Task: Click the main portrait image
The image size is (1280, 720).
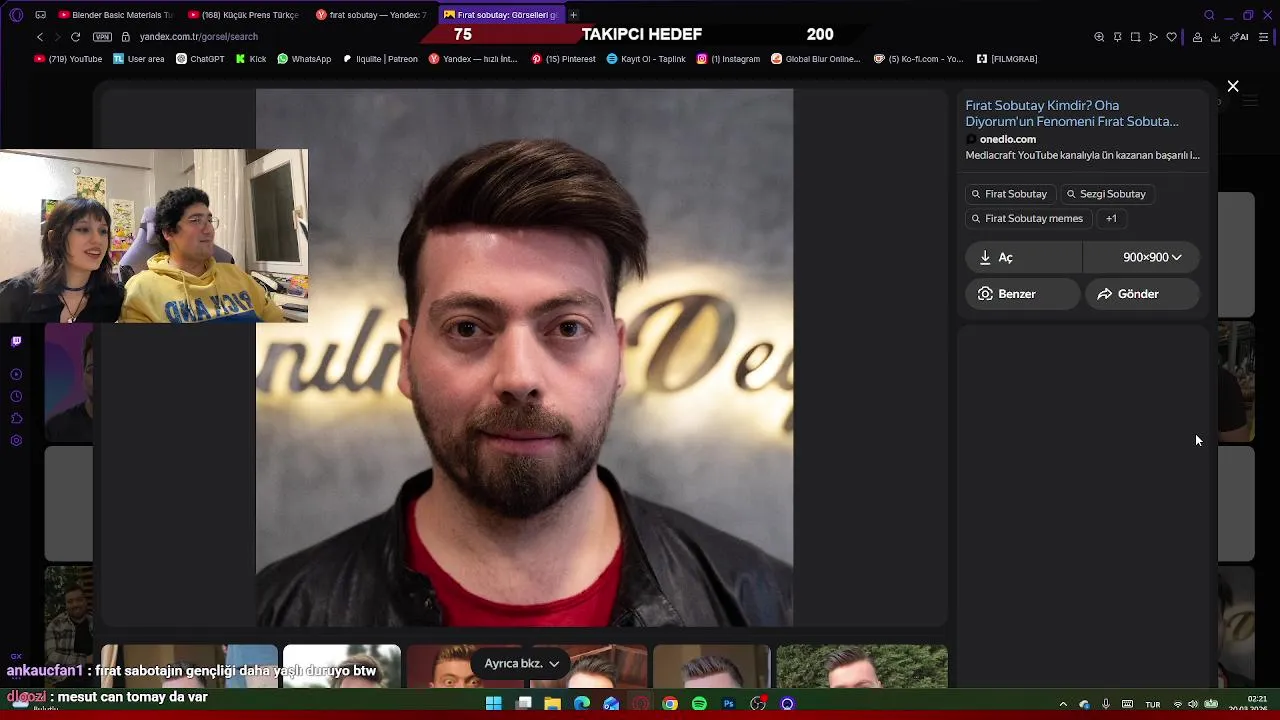Action: pos(524,357)
